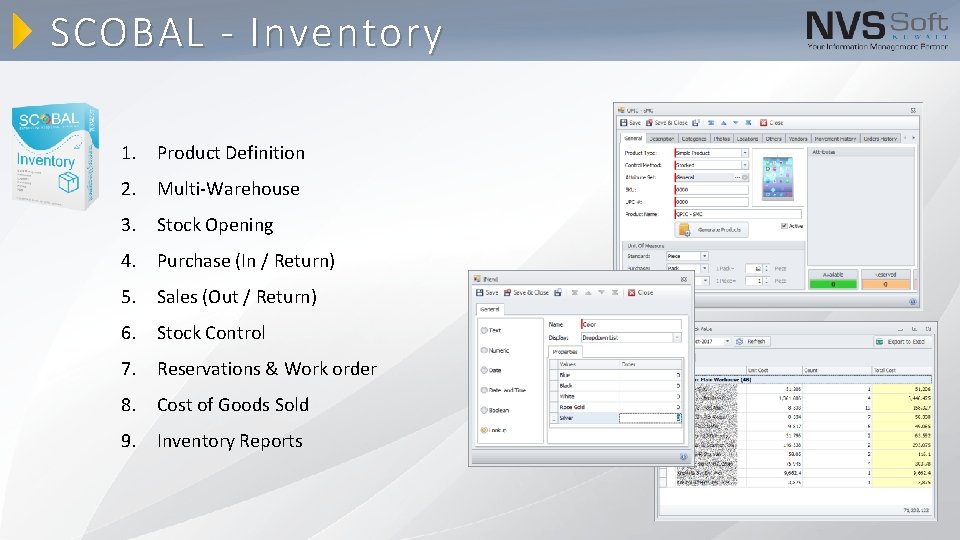Screen dimensions: 960x540
Task: Select the Boolean radio button
Action: [x=484, y=410]
